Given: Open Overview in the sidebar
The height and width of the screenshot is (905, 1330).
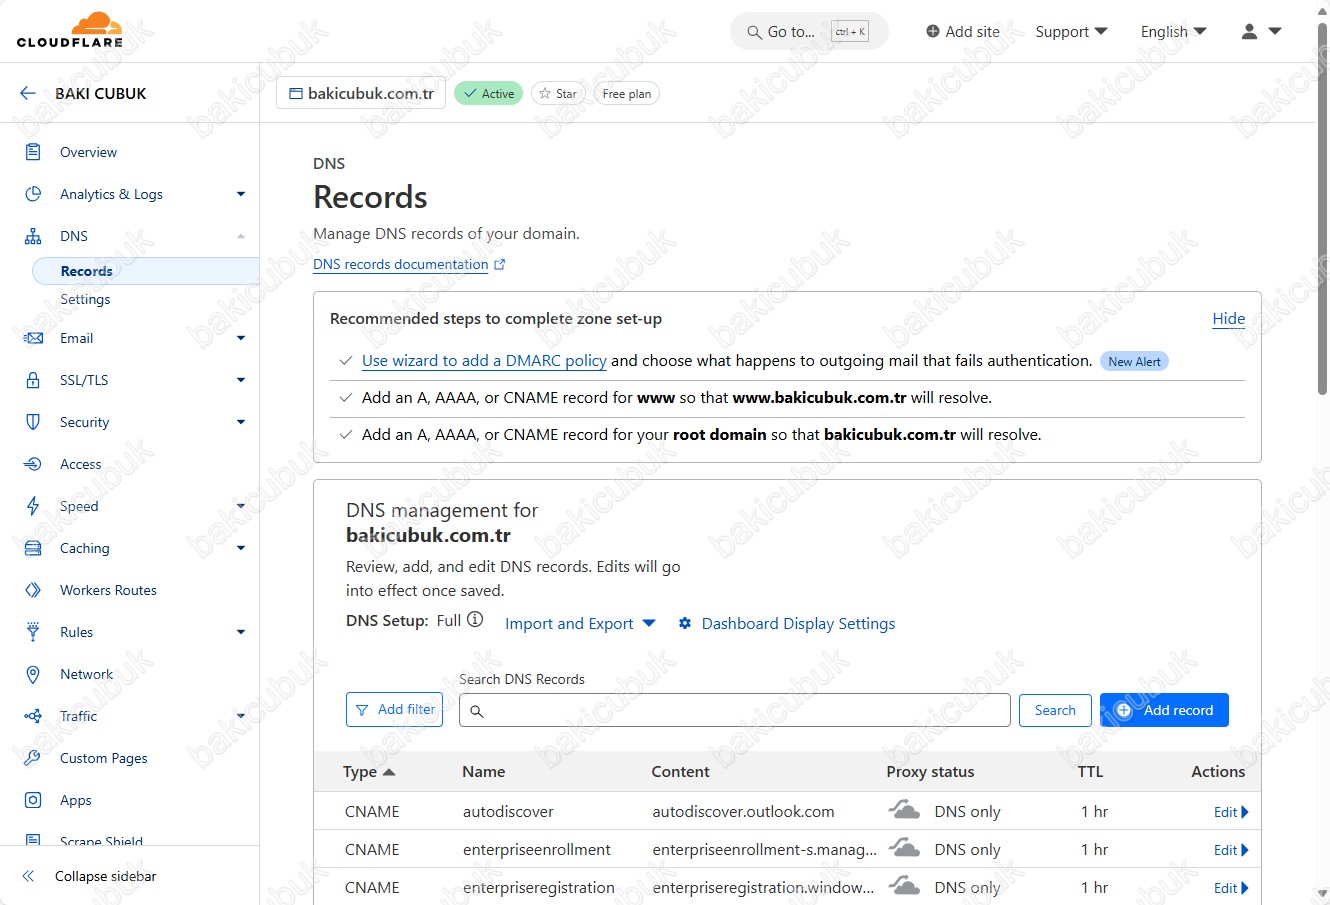Looking at the screenshot, I should tap(88, 152).
